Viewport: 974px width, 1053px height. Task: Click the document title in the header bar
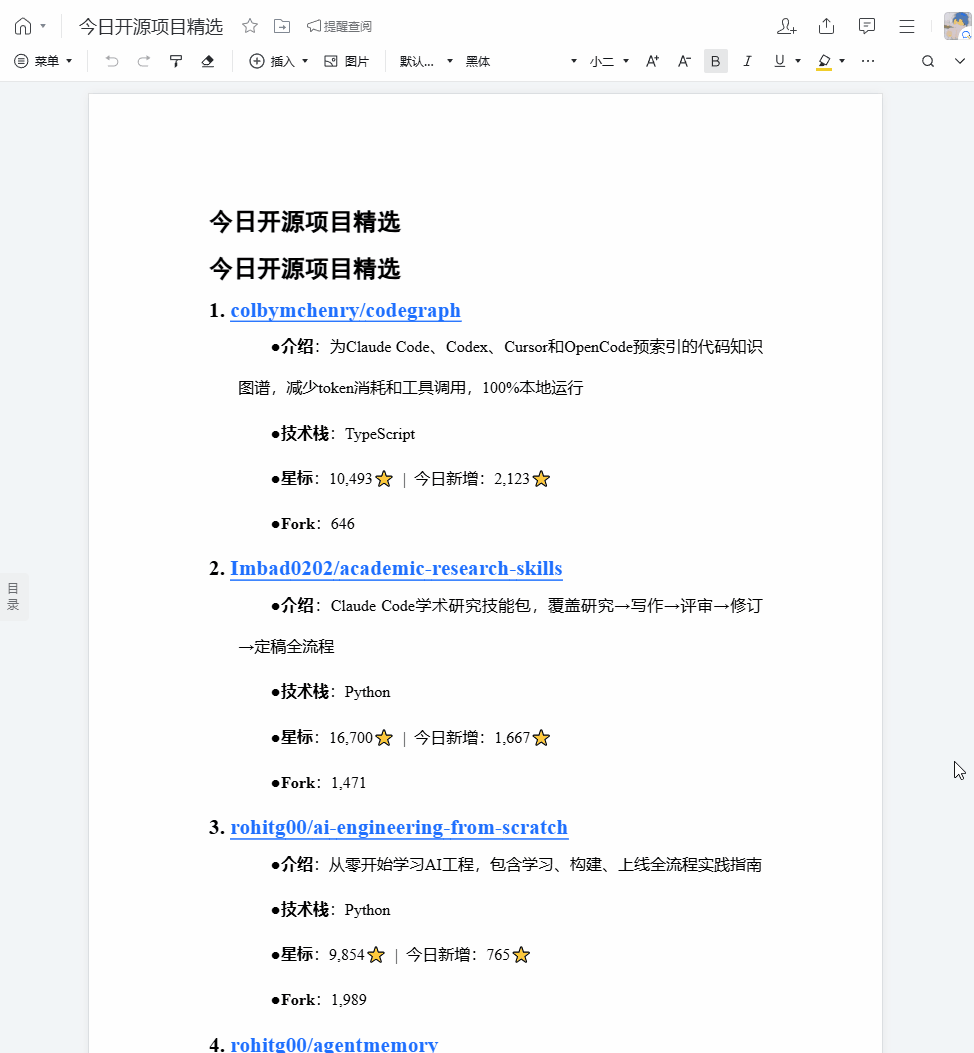coord(151,26)
